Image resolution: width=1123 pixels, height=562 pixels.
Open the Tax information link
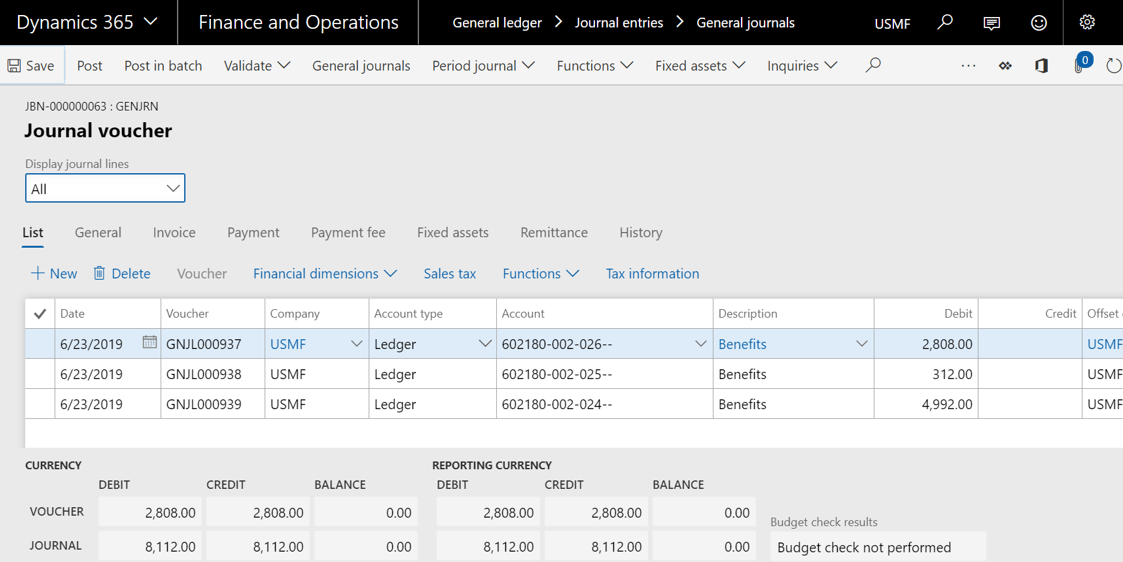coord(652,274)
